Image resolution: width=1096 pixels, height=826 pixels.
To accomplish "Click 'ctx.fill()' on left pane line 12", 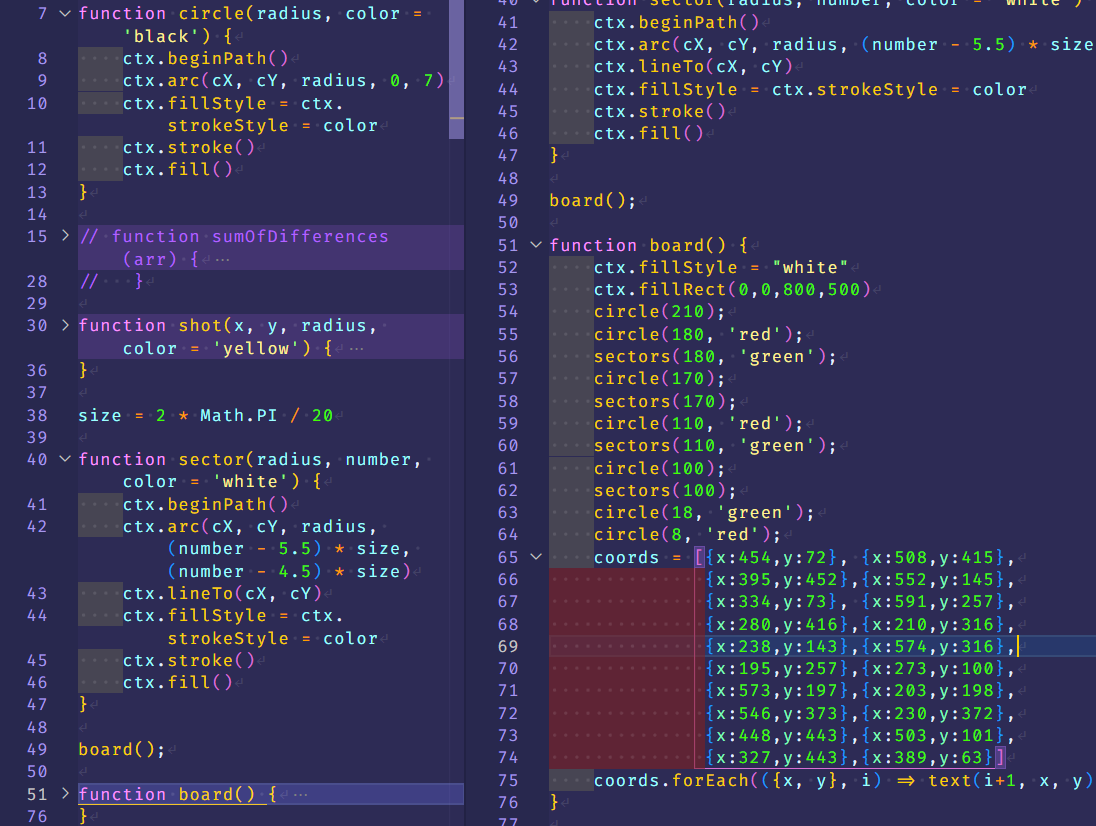I will [178, 169].
